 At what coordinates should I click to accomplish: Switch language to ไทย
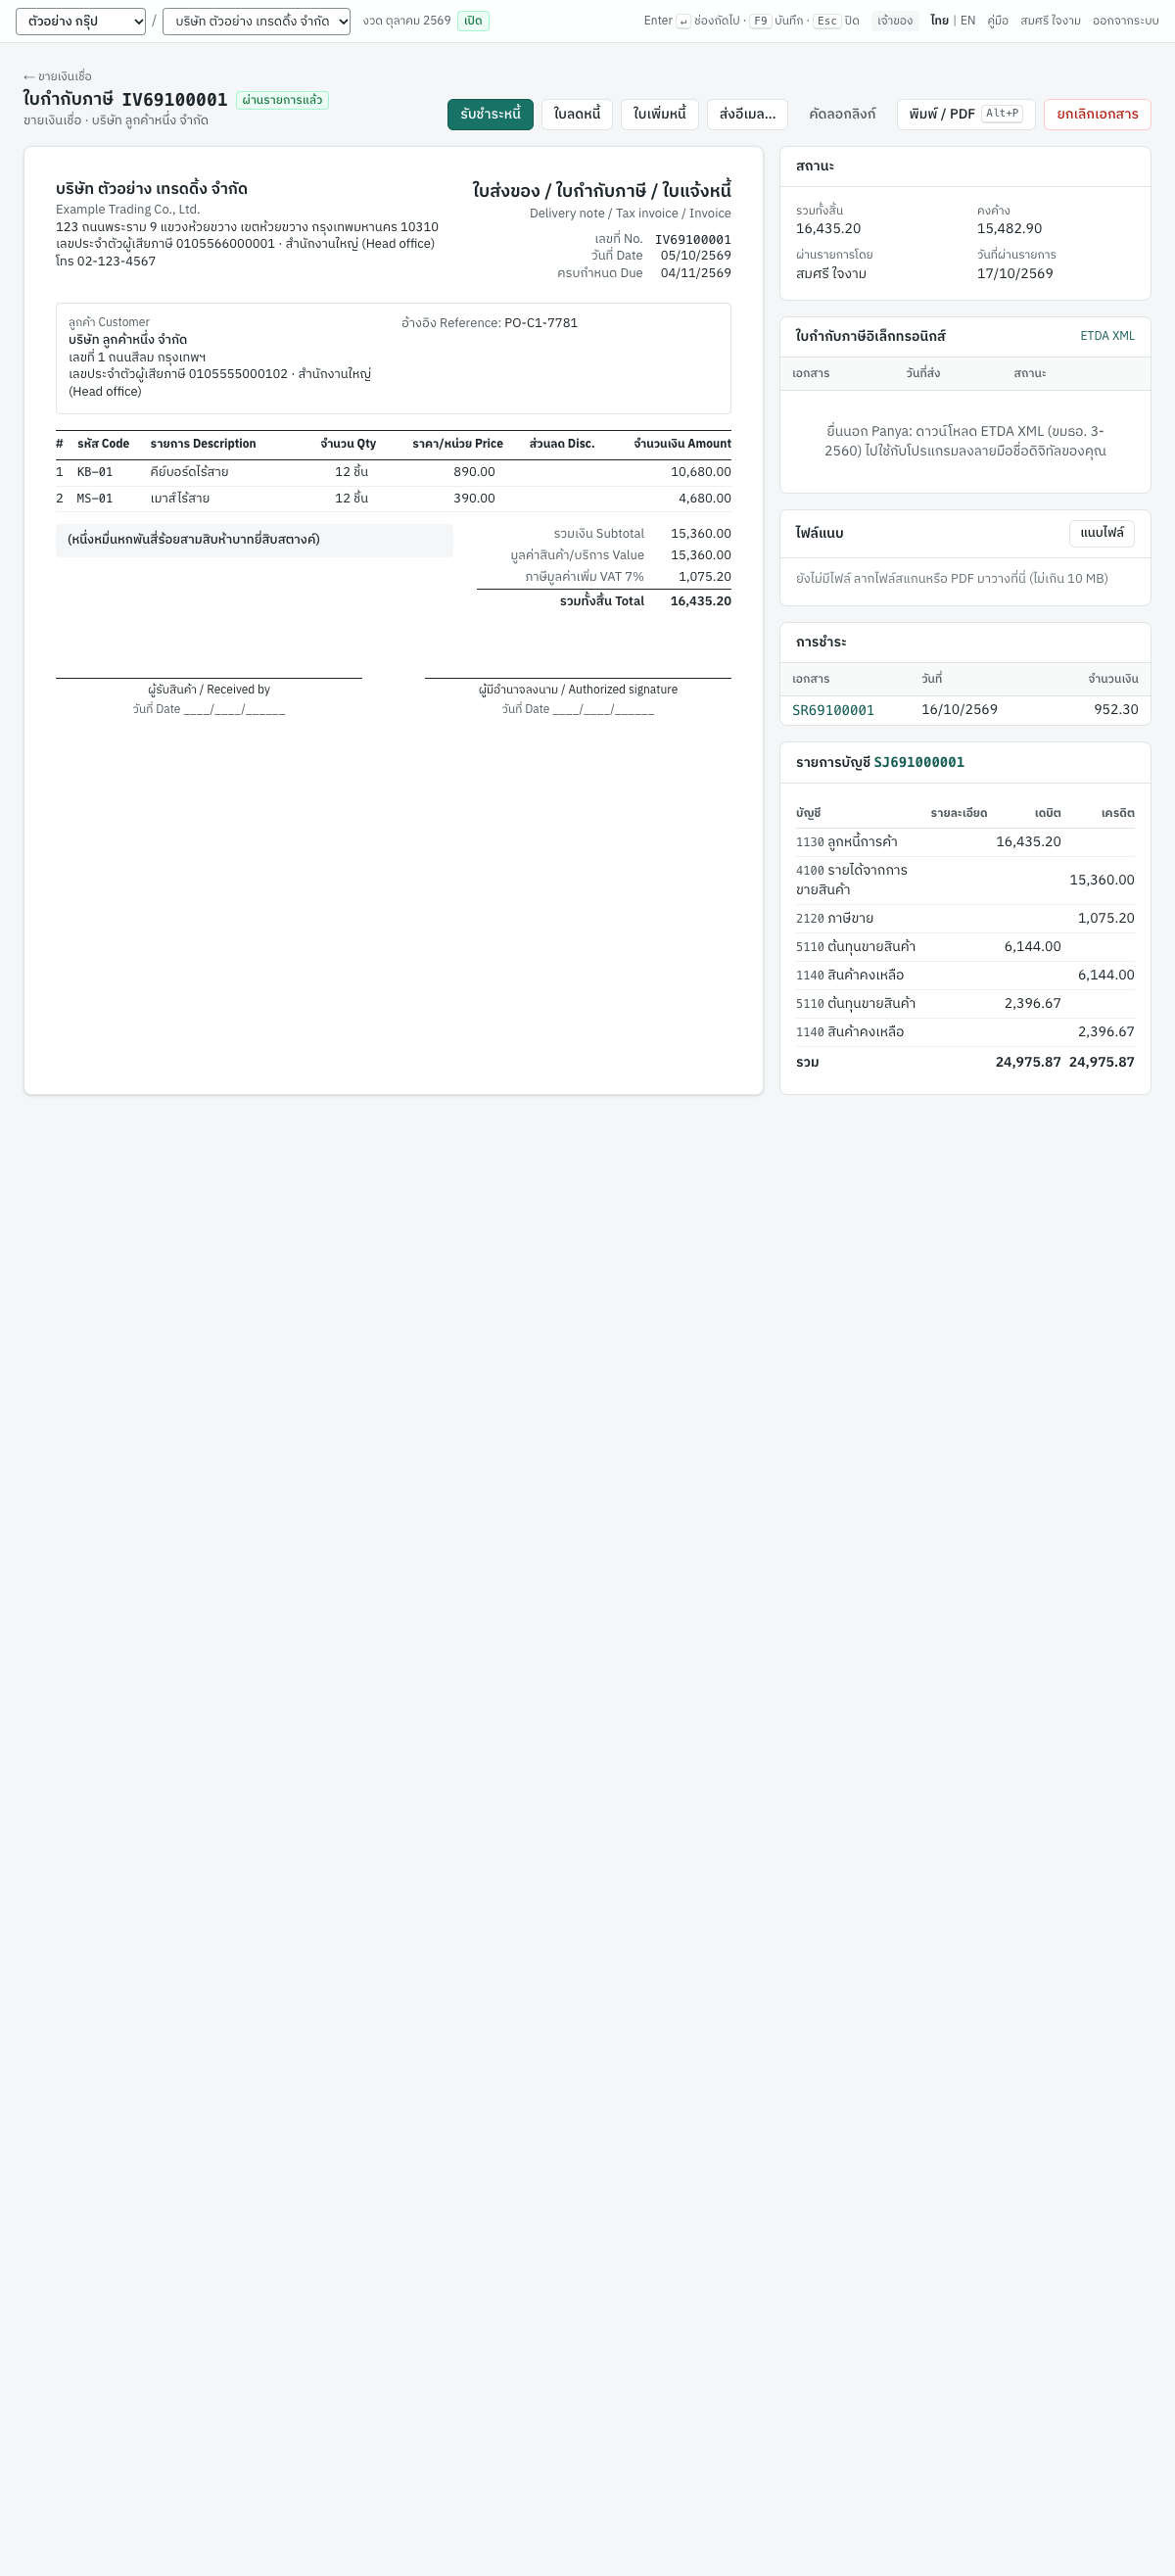click(939, 21)
